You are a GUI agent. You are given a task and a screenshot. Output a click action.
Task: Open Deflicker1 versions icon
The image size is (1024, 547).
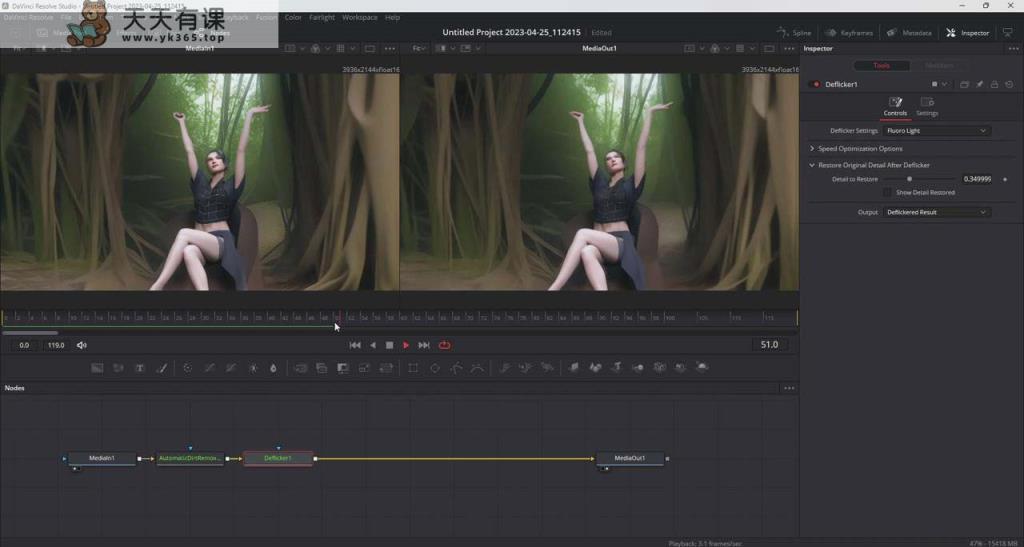tap(964, 84)
